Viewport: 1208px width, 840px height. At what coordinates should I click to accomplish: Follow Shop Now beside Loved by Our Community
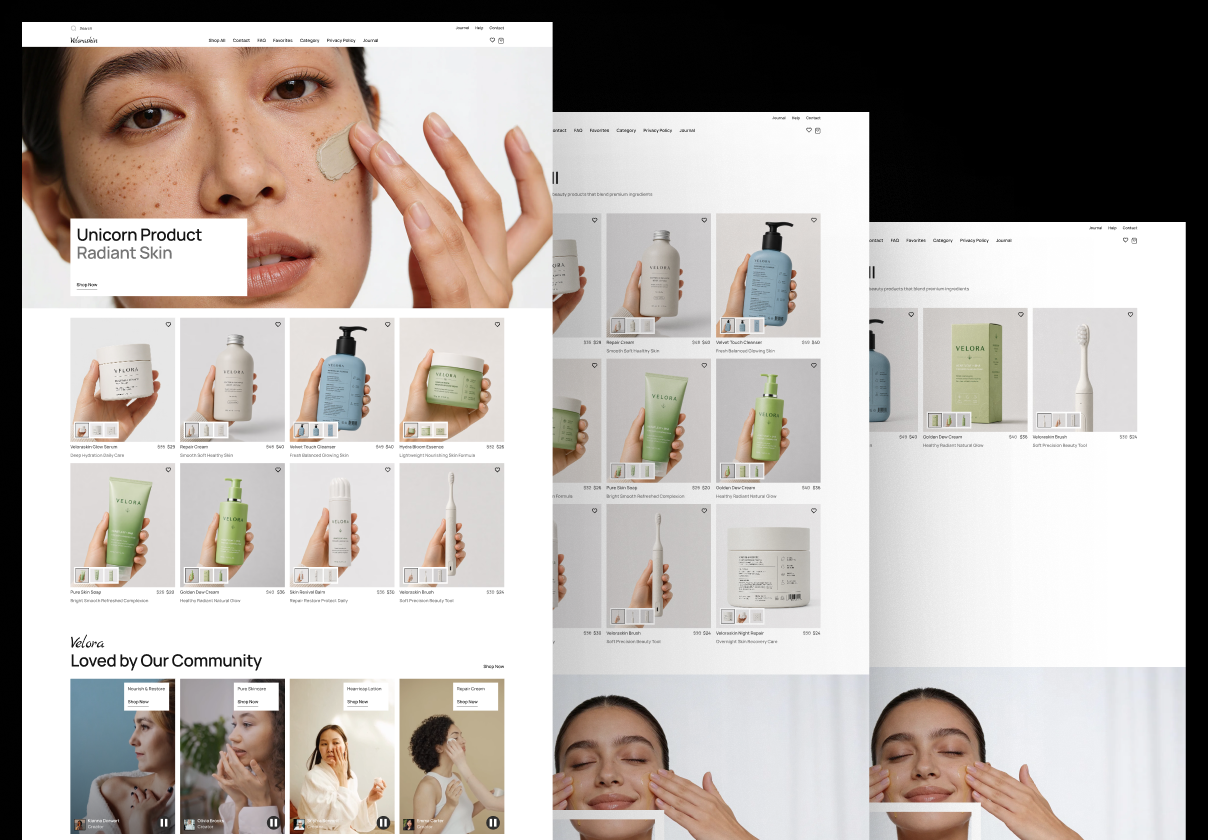[x=494, y=666]
